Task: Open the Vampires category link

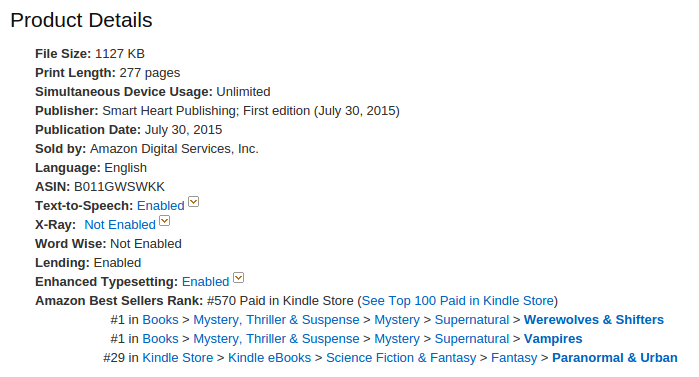Action: tap(553, 339)
